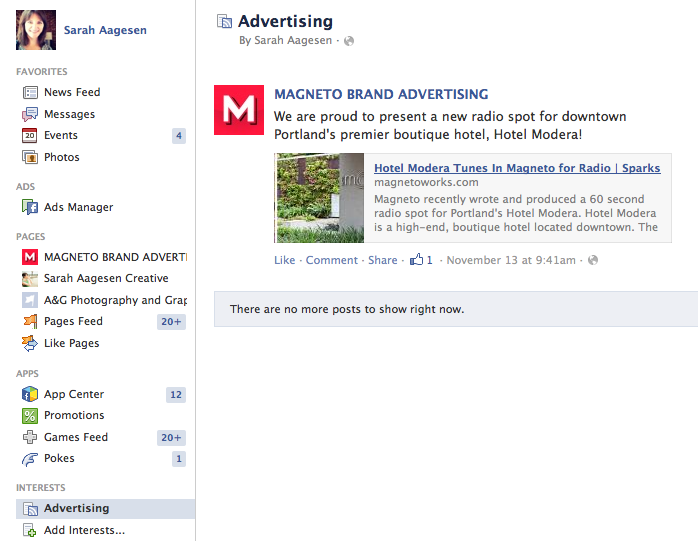Open MAGNETO BRAND ADVERTISING post author link
698x541 pixels.
[x=381, y=94]
